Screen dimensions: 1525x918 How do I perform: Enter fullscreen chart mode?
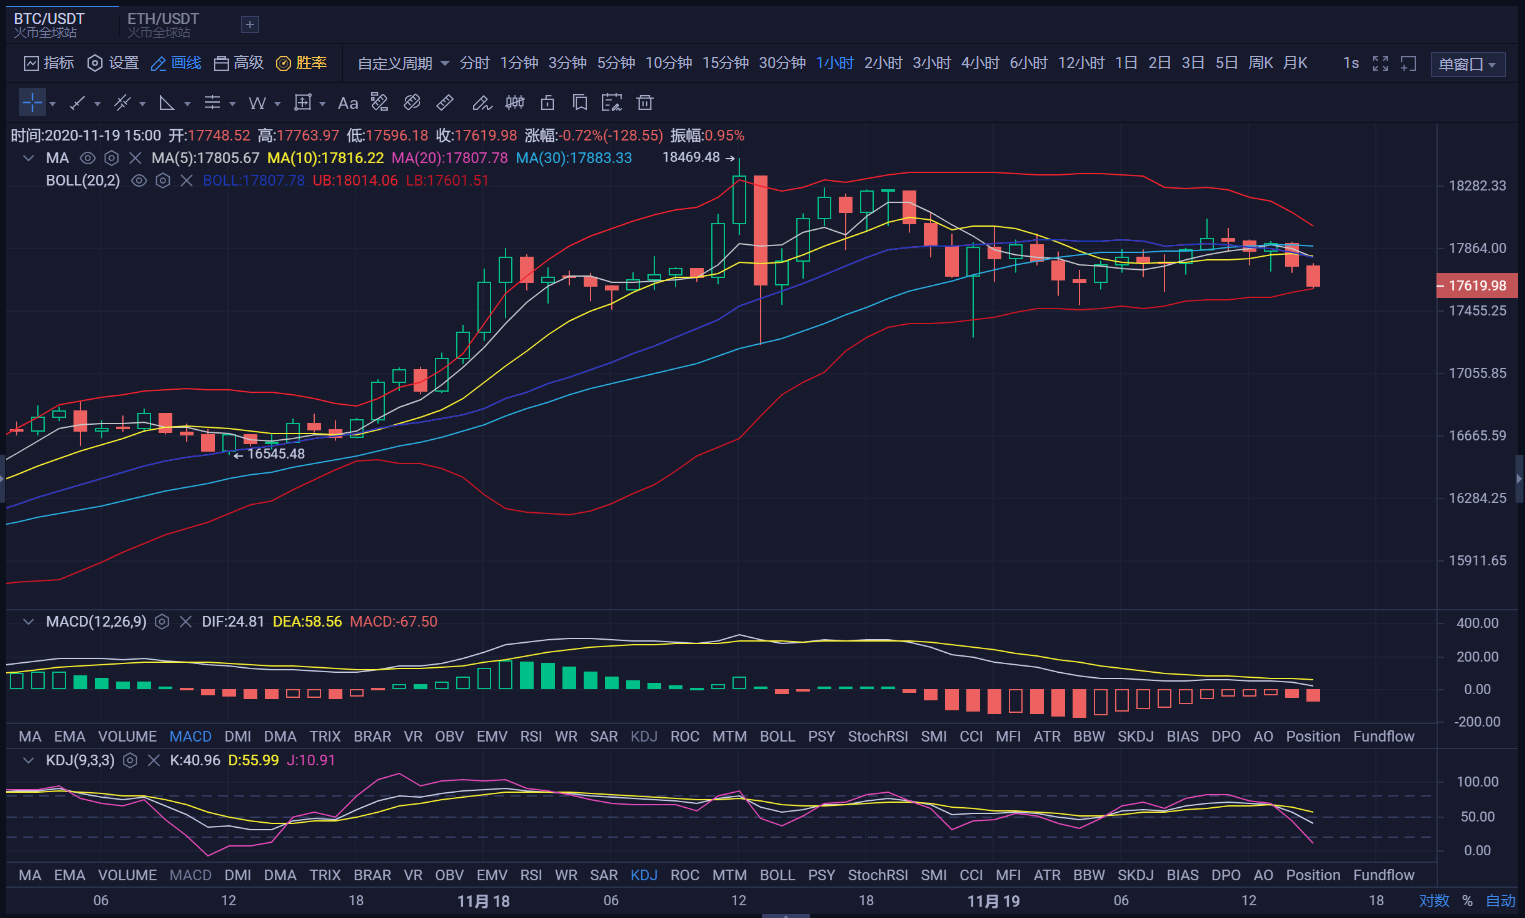[x=1380, y=64]
